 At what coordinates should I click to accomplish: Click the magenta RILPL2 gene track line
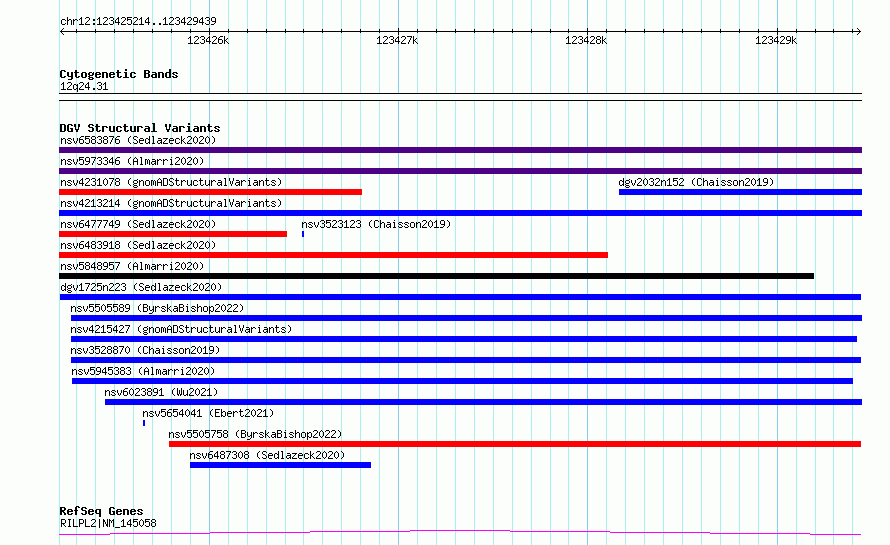click(x=460, y=533)
